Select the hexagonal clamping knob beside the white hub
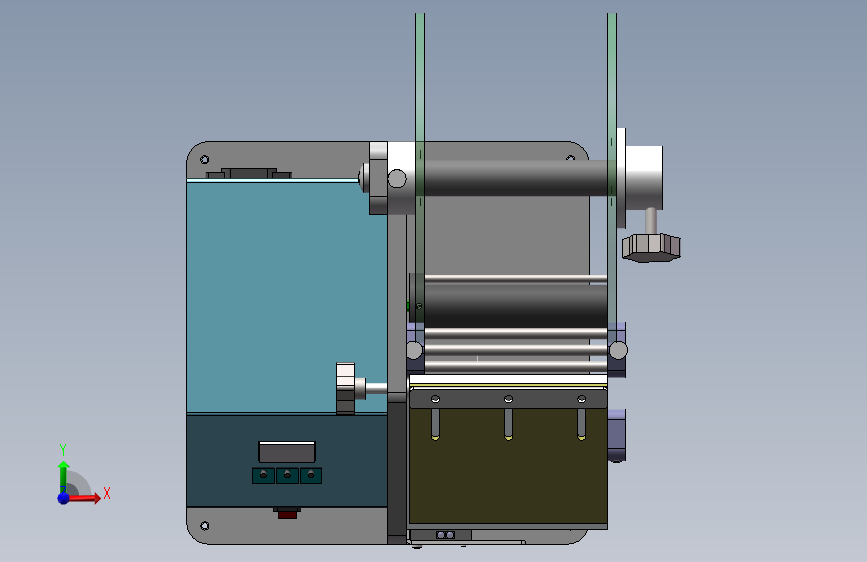This screenshot has width=867, height=562. tap(651, 247)
